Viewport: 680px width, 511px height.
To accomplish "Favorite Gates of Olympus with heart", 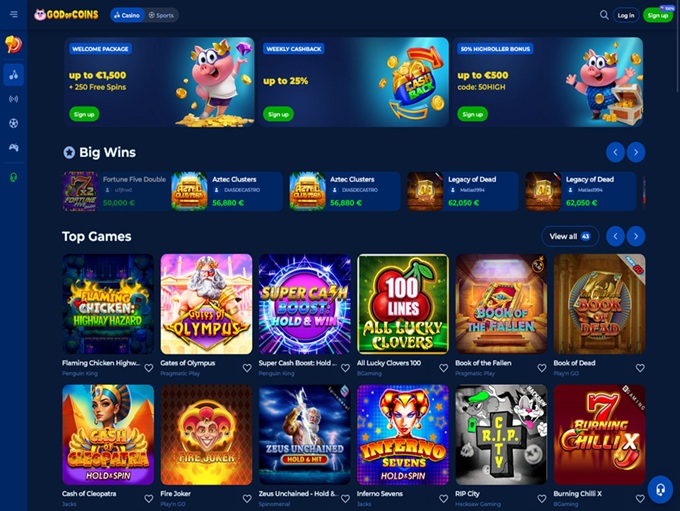I will [247, 368].
